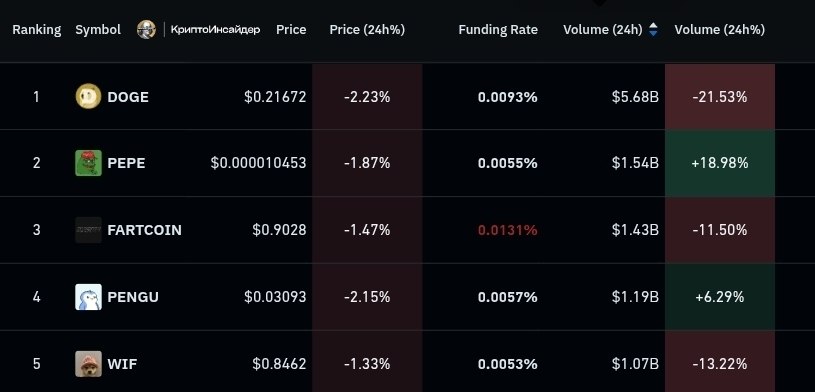Click PEPE's +18.98% volume change cell

pos(720,163)
